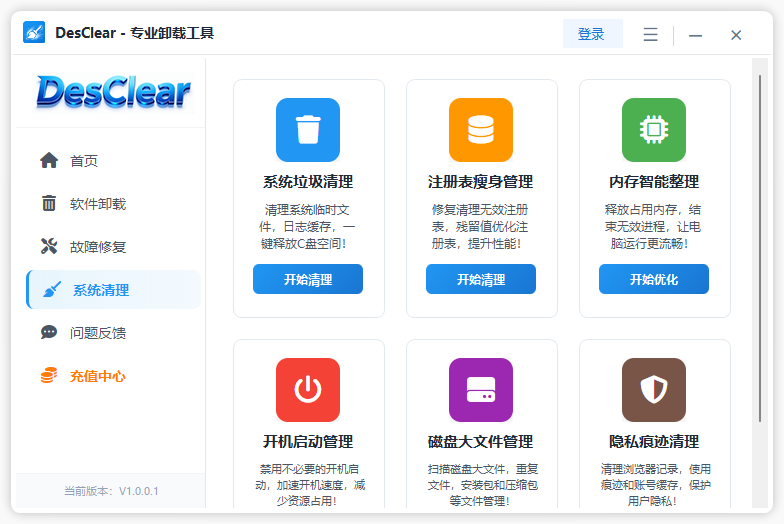The image size is (784, 524).
Task: Switch to the 故障修复 section
Action: (114, 246)
